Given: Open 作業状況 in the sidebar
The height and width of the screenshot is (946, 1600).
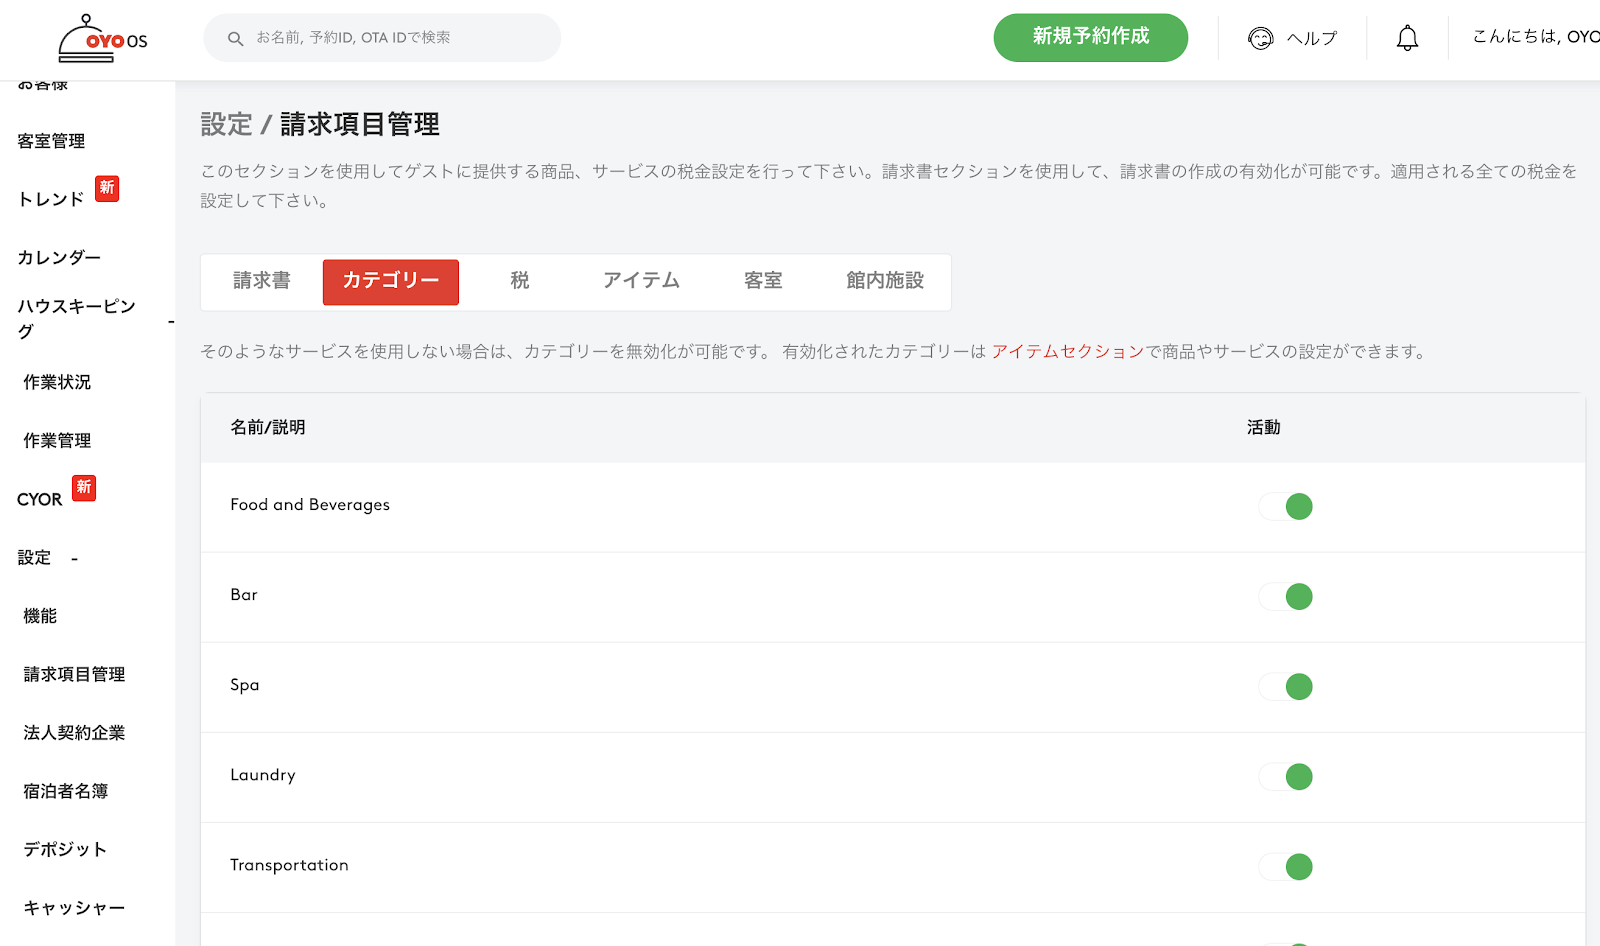Looking at the screenshot, I should 57,382.
